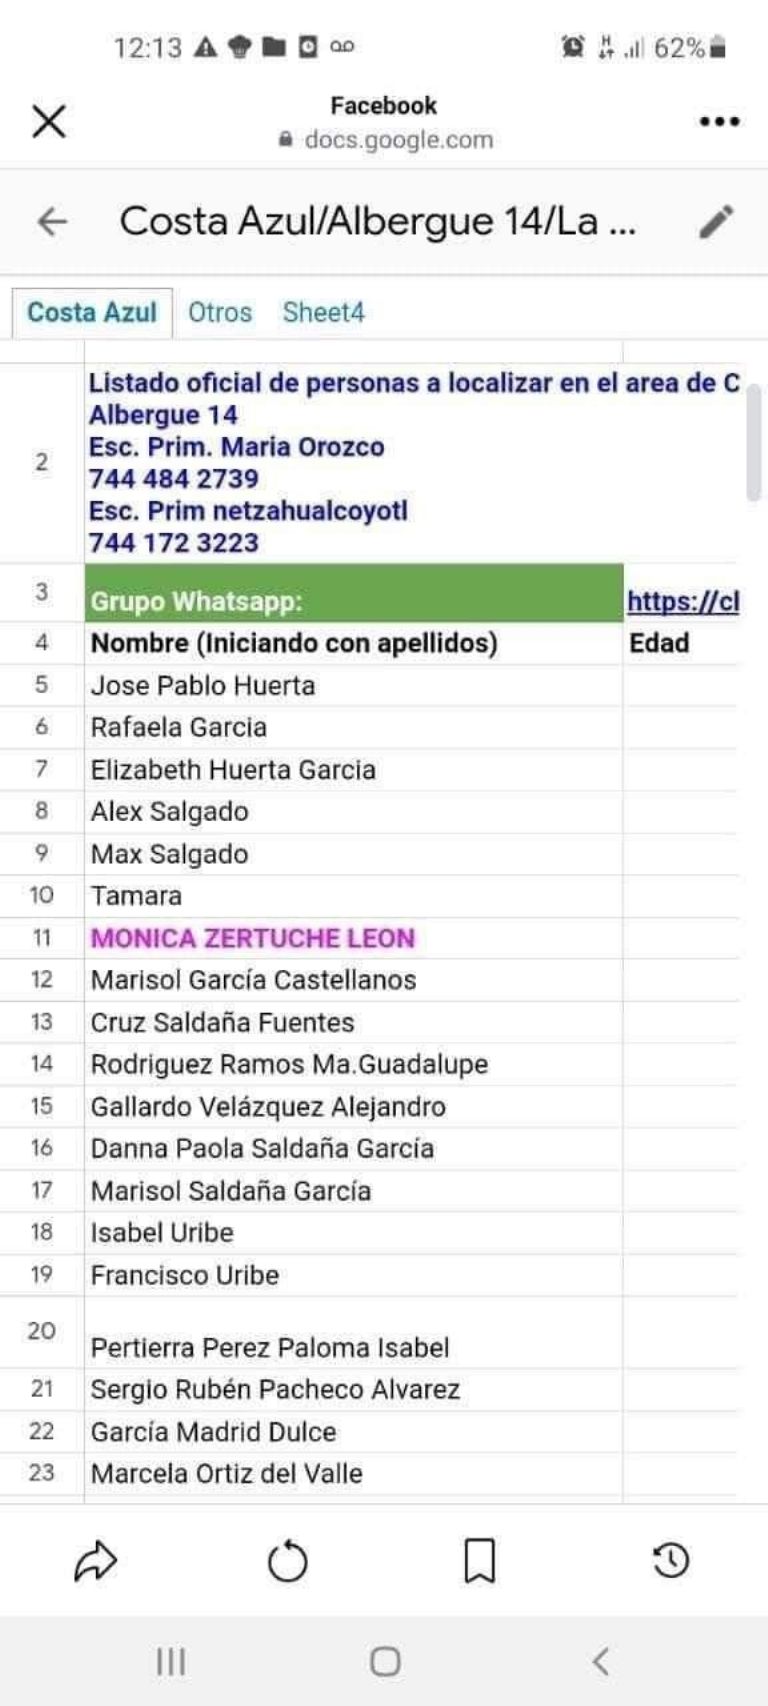Switch to the Otros sheet tab
Image resolution: width=768 pixels, height=1706 pixels.
tap(220, 313)
